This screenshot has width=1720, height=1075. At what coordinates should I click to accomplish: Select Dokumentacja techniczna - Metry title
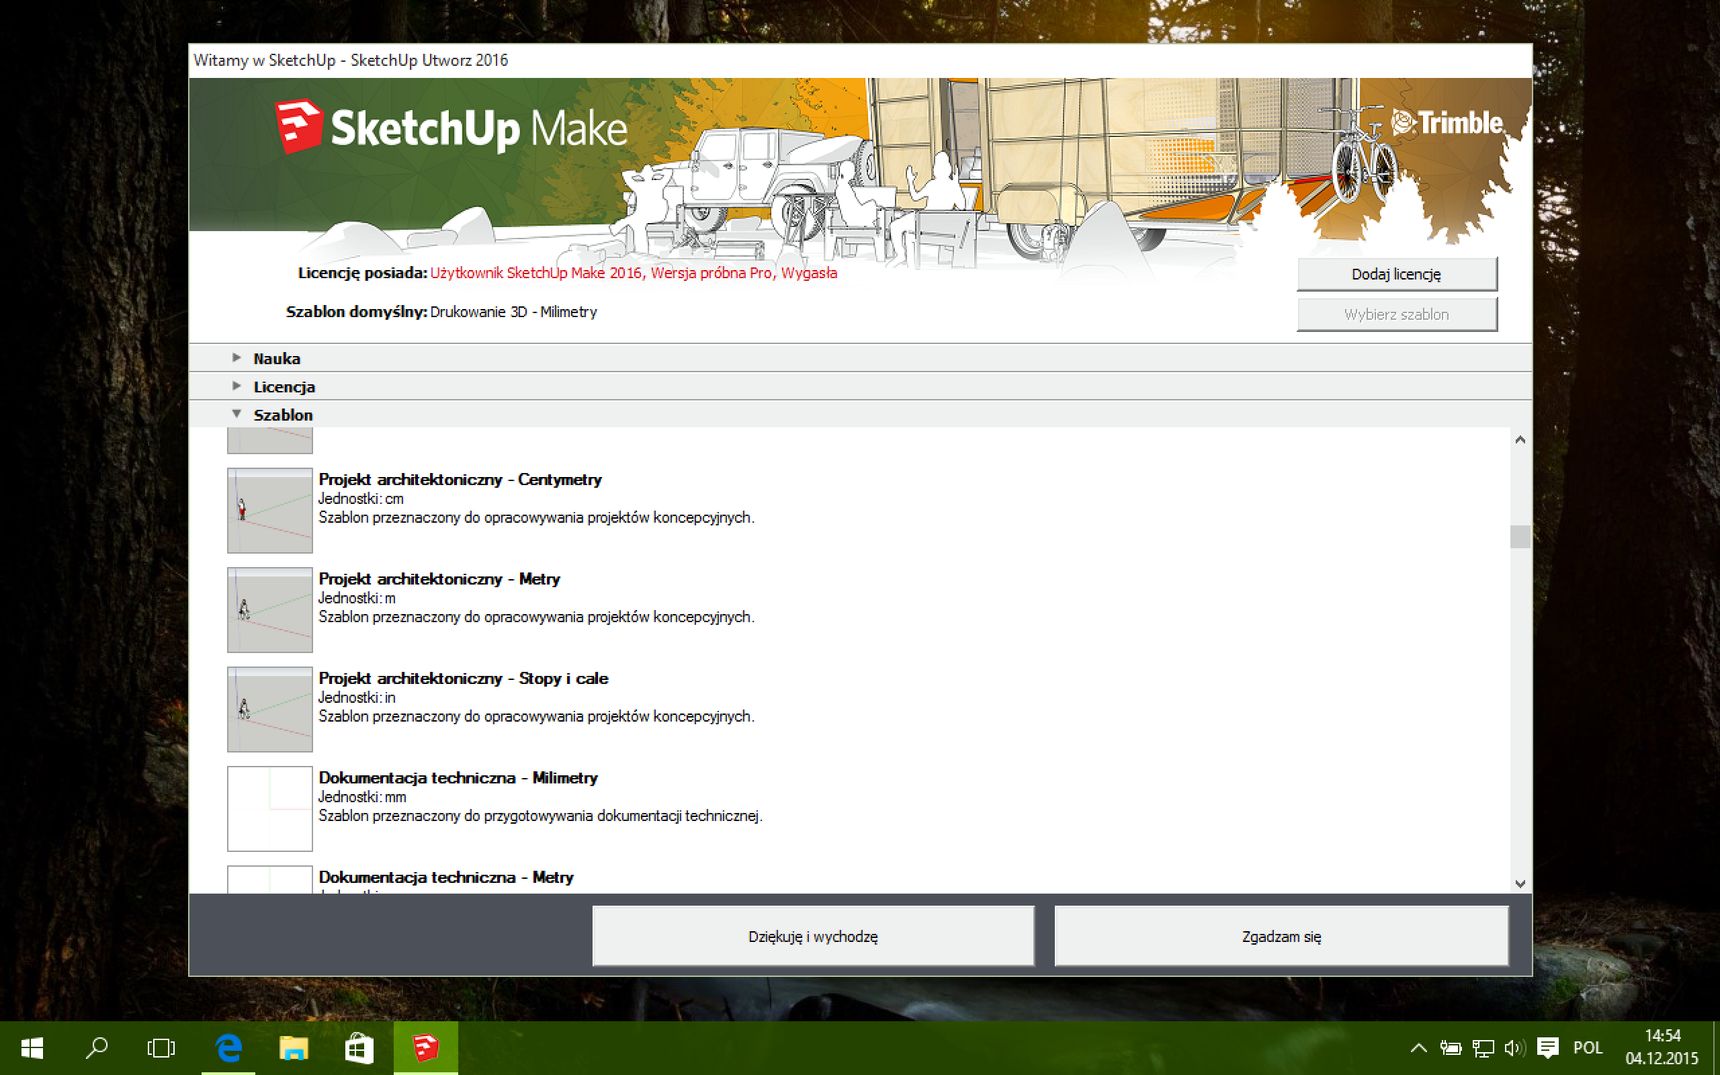click(446, 877)
